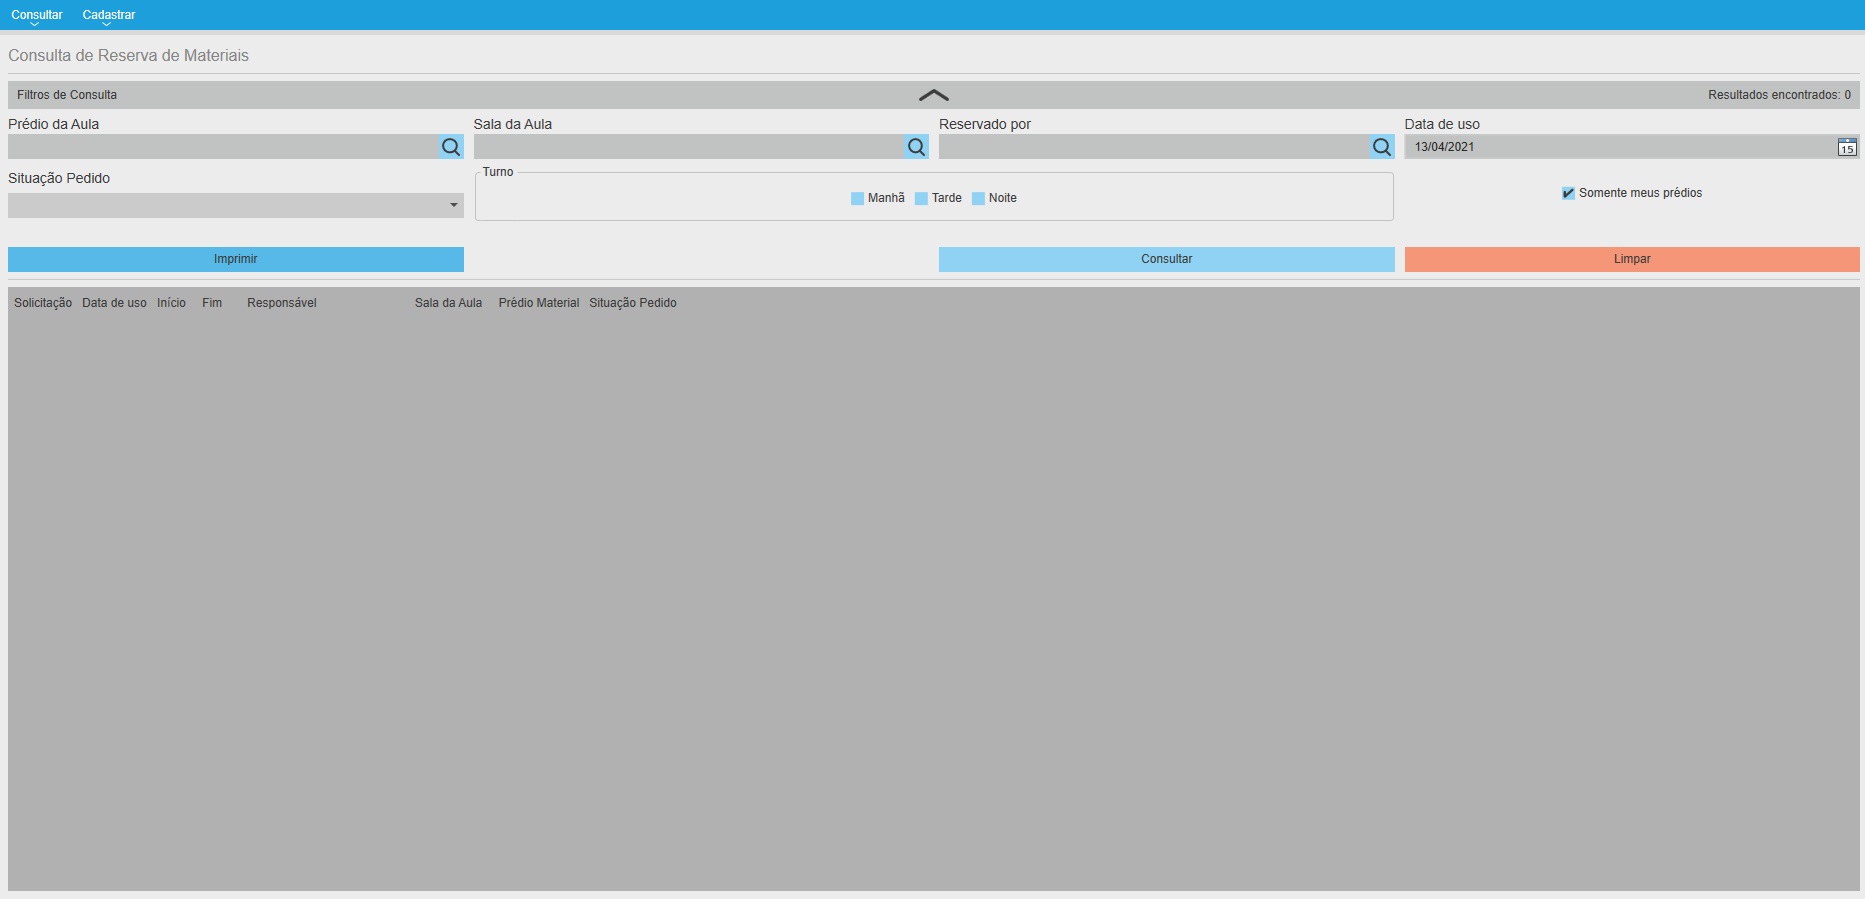Click the Limpar button
This screenshot has height=899, width=1865.
1632,259
